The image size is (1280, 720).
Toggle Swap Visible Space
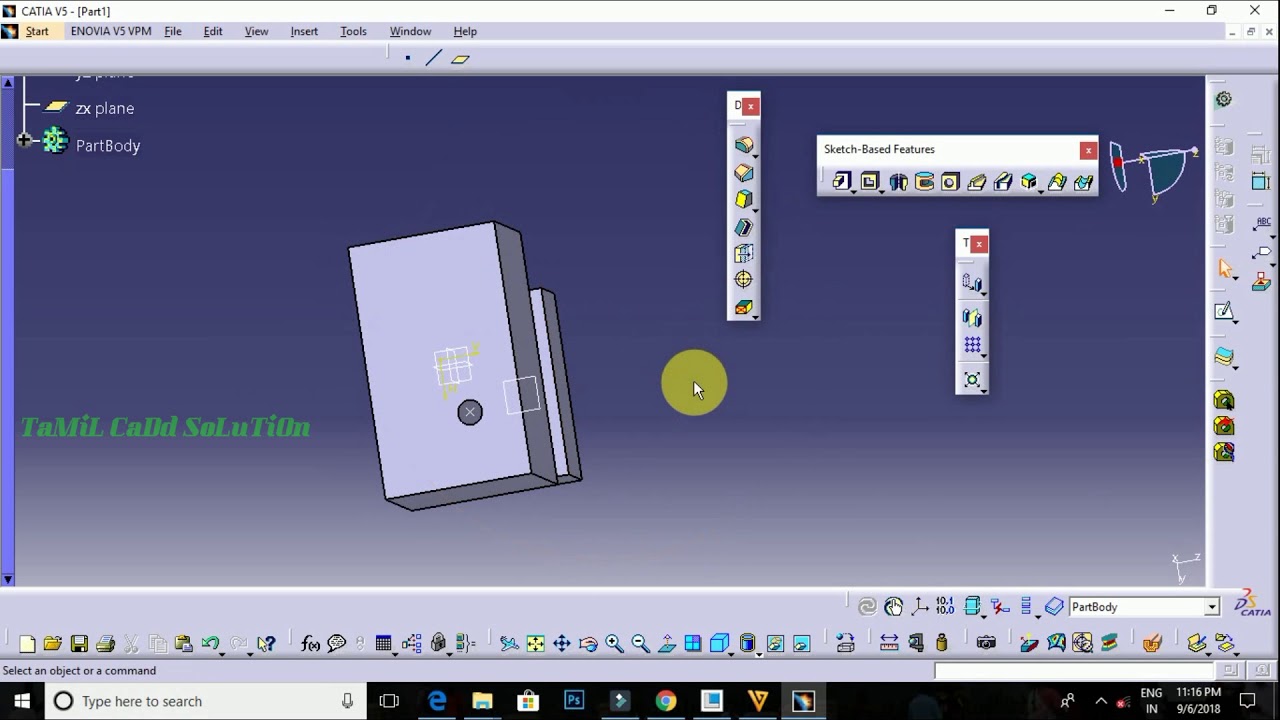point(801,643)
